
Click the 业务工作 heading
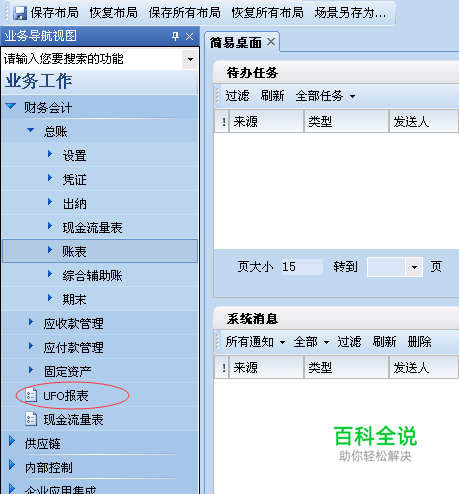pyautogui.click(x=38, y=81)
